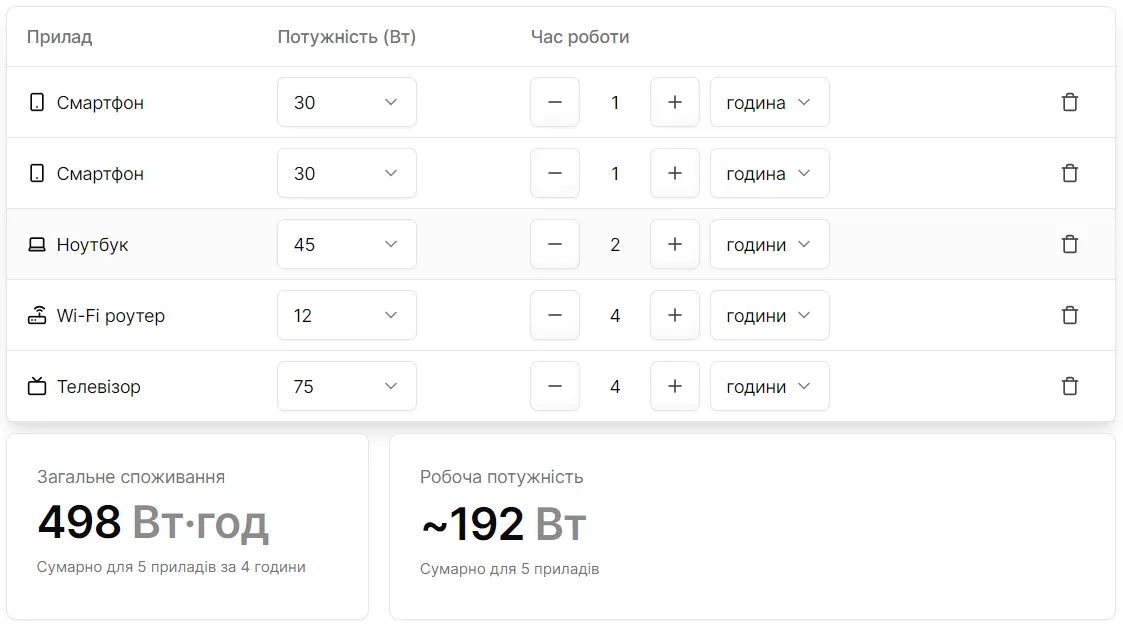1123x629 pixels.
Task: Click the Прилад column header
Action: (60, 37)
